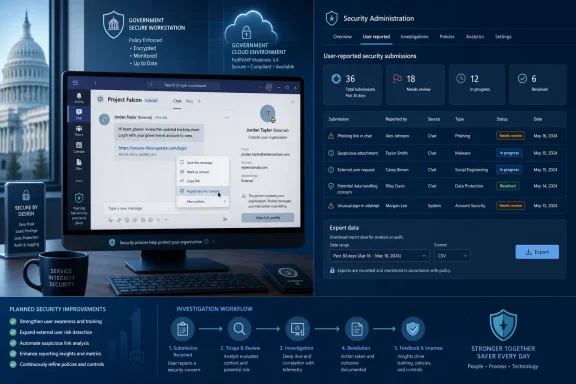Open the CSV format dropdown

(452, 256)
